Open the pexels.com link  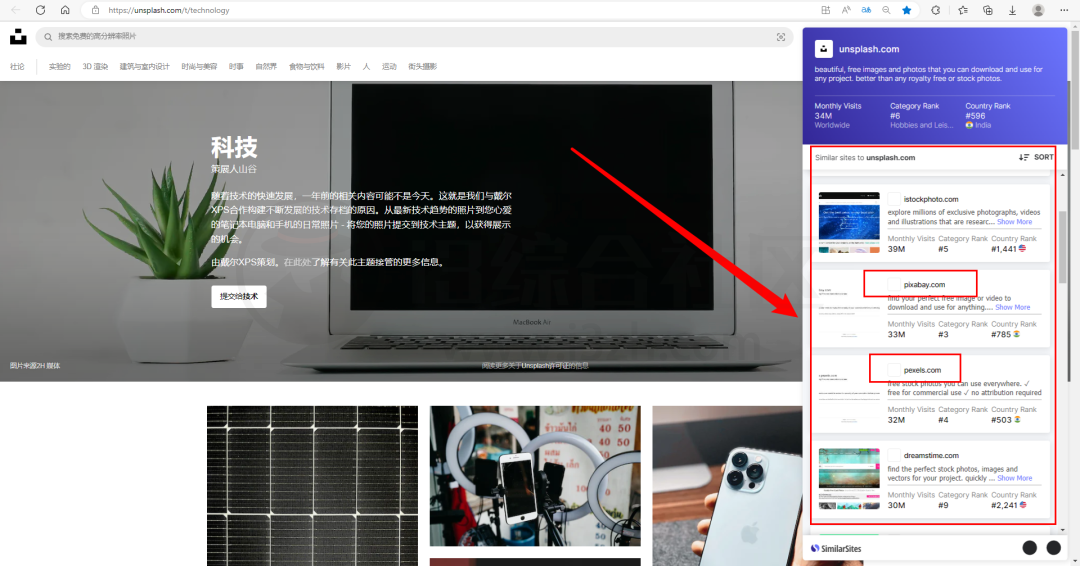pyautogui.click(x=922, y=370)
